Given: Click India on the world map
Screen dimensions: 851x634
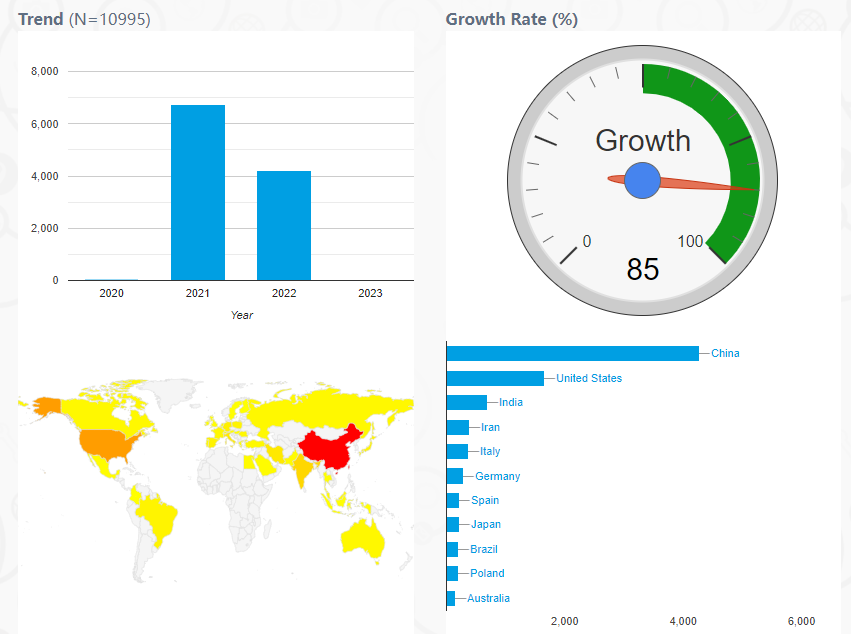Looking at the screenshot, I should click(x=302, y=470).
